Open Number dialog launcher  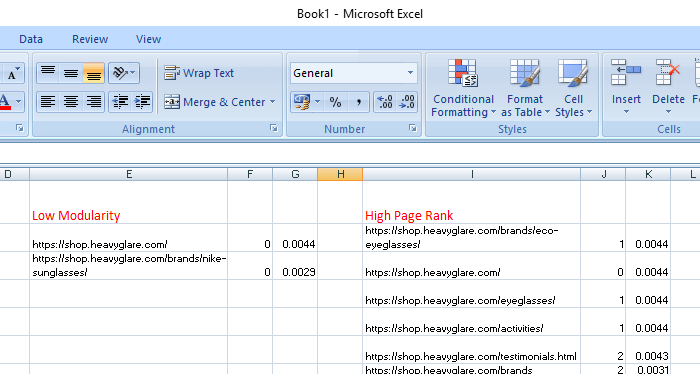412,129
